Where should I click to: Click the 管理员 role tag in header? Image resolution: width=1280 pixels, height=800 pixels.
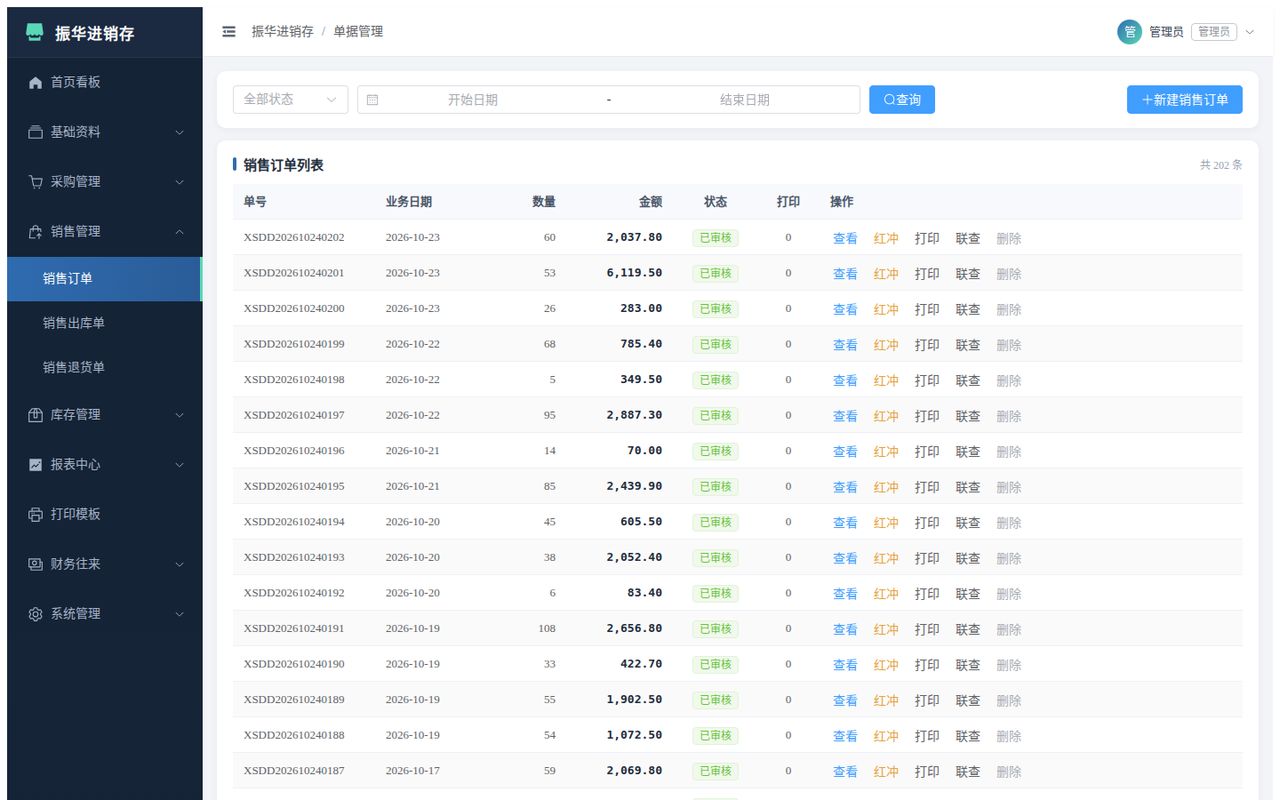click(x=1214, y=32)
